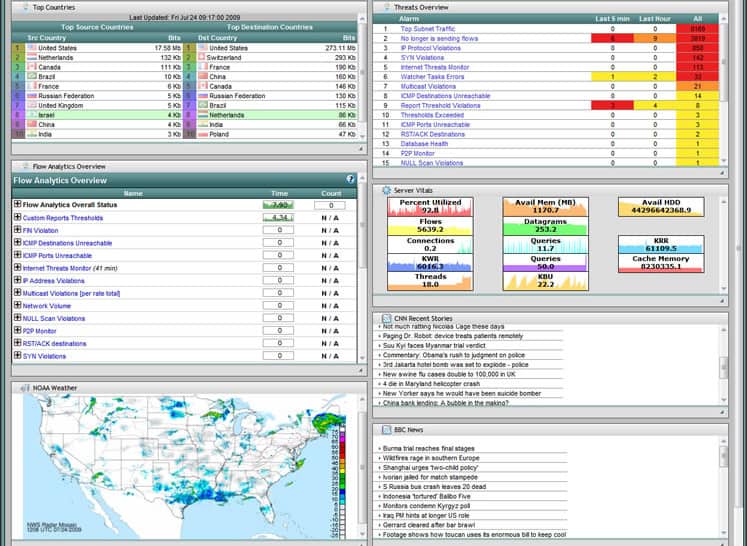This screenshot has width=747, height=546.
Task: Click the FIN Violation time value box
Action: pyautogui.click(x=278, y=230)
